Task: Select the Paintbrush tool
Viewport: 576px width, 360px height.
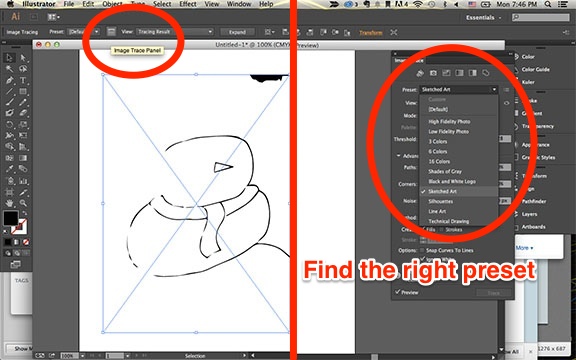Action: coord(9,102)
